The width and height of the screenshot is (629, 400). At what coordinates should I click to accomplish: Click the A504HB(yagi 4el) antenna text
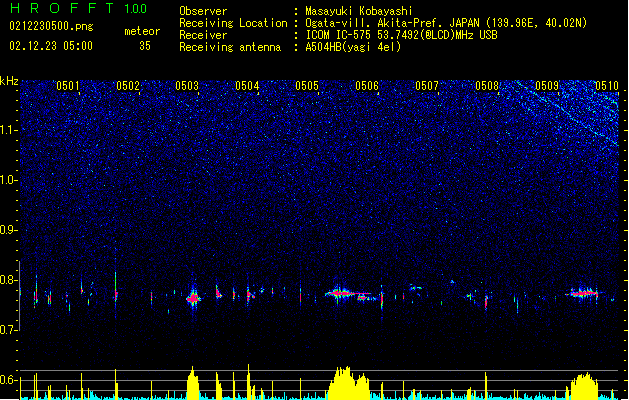point(353,47)
